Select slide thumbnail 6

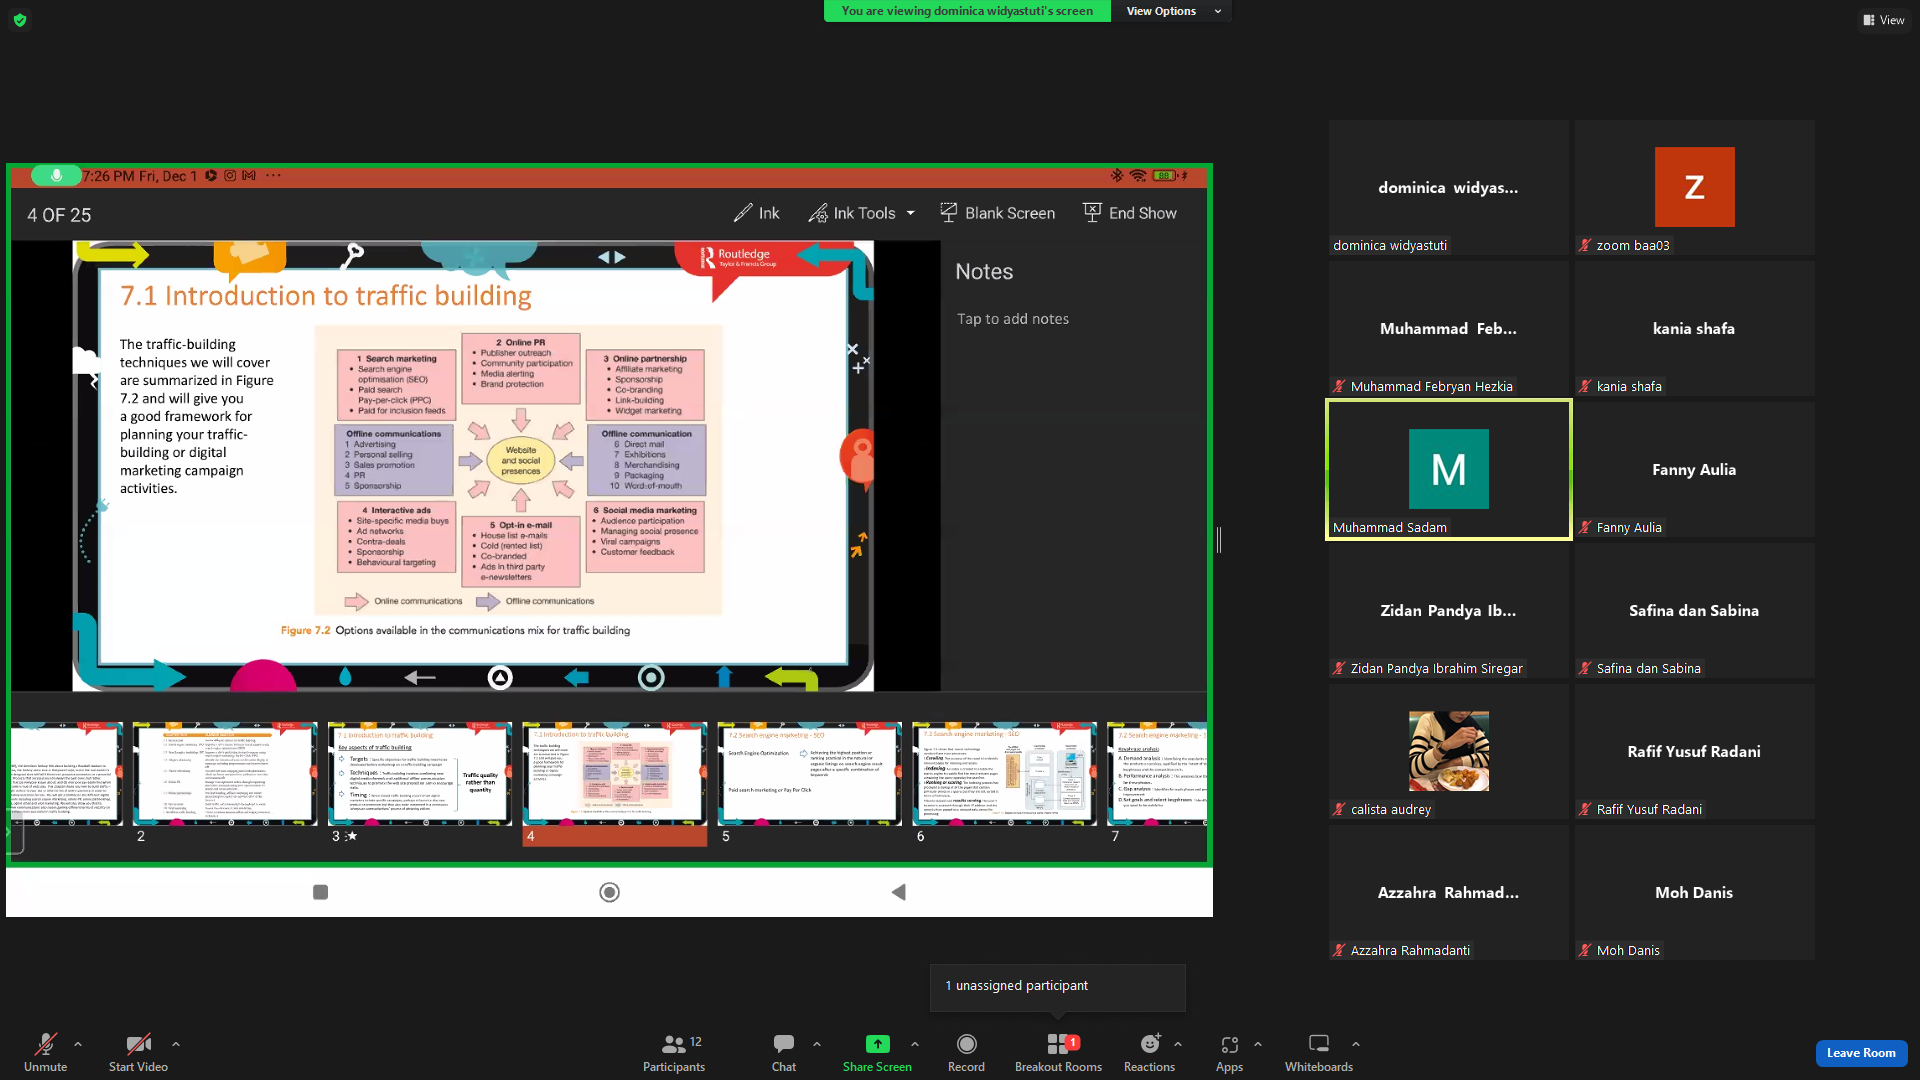1004,774
